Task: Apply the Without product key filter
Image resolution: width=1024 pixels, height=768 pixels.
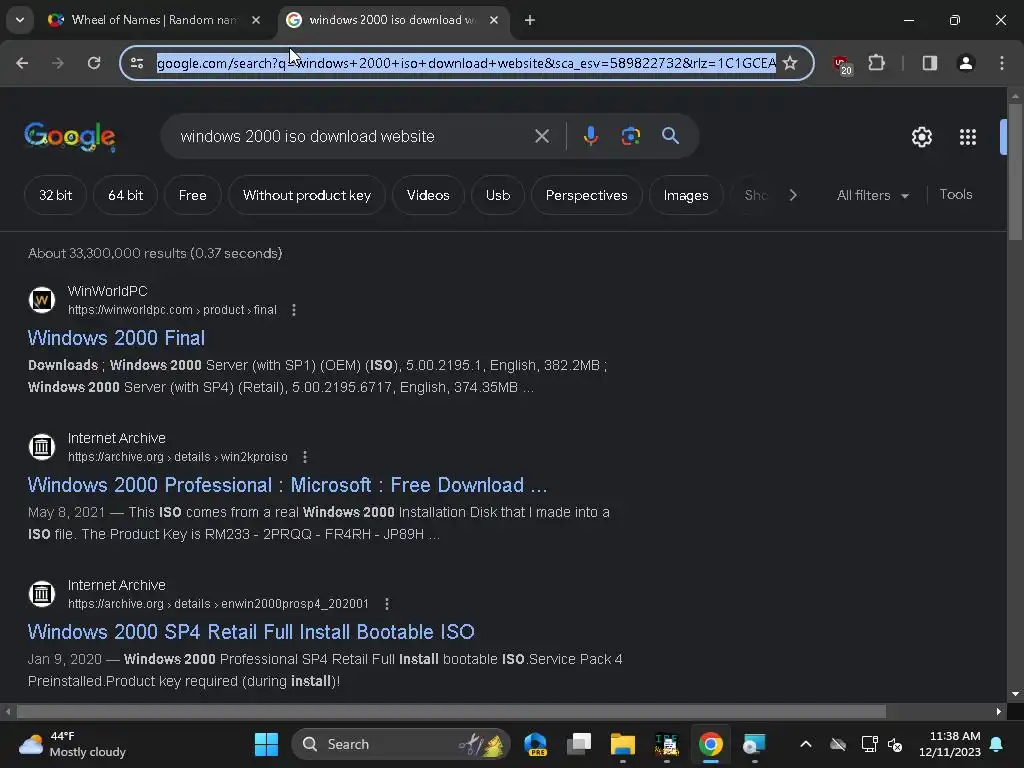Action: click(x=307, y=195)
